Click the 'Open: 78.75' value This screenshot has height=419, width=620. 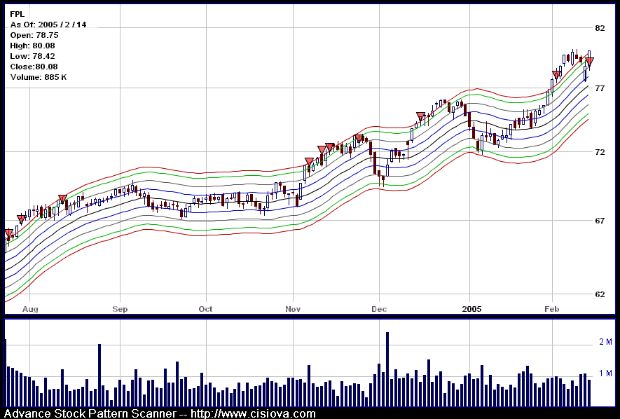coord(34,35)
